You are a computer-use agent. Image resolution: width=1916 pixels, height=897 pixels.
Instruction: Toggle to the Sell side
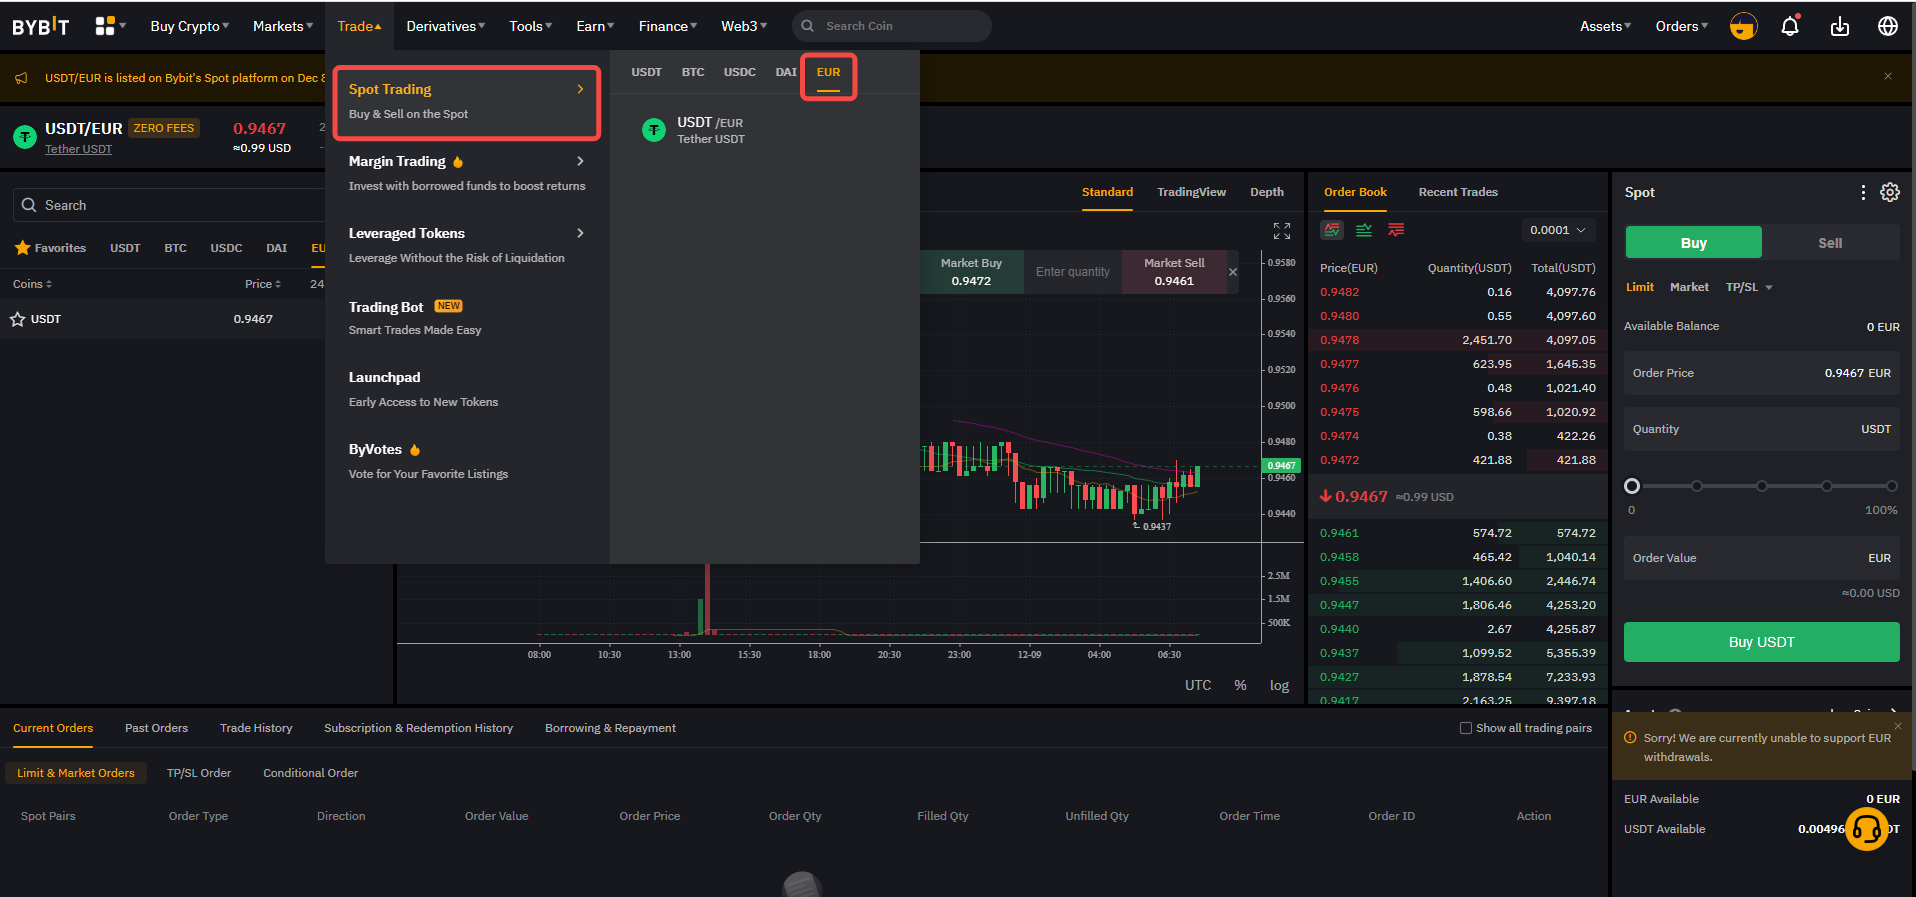click(x=1829, y=243)
